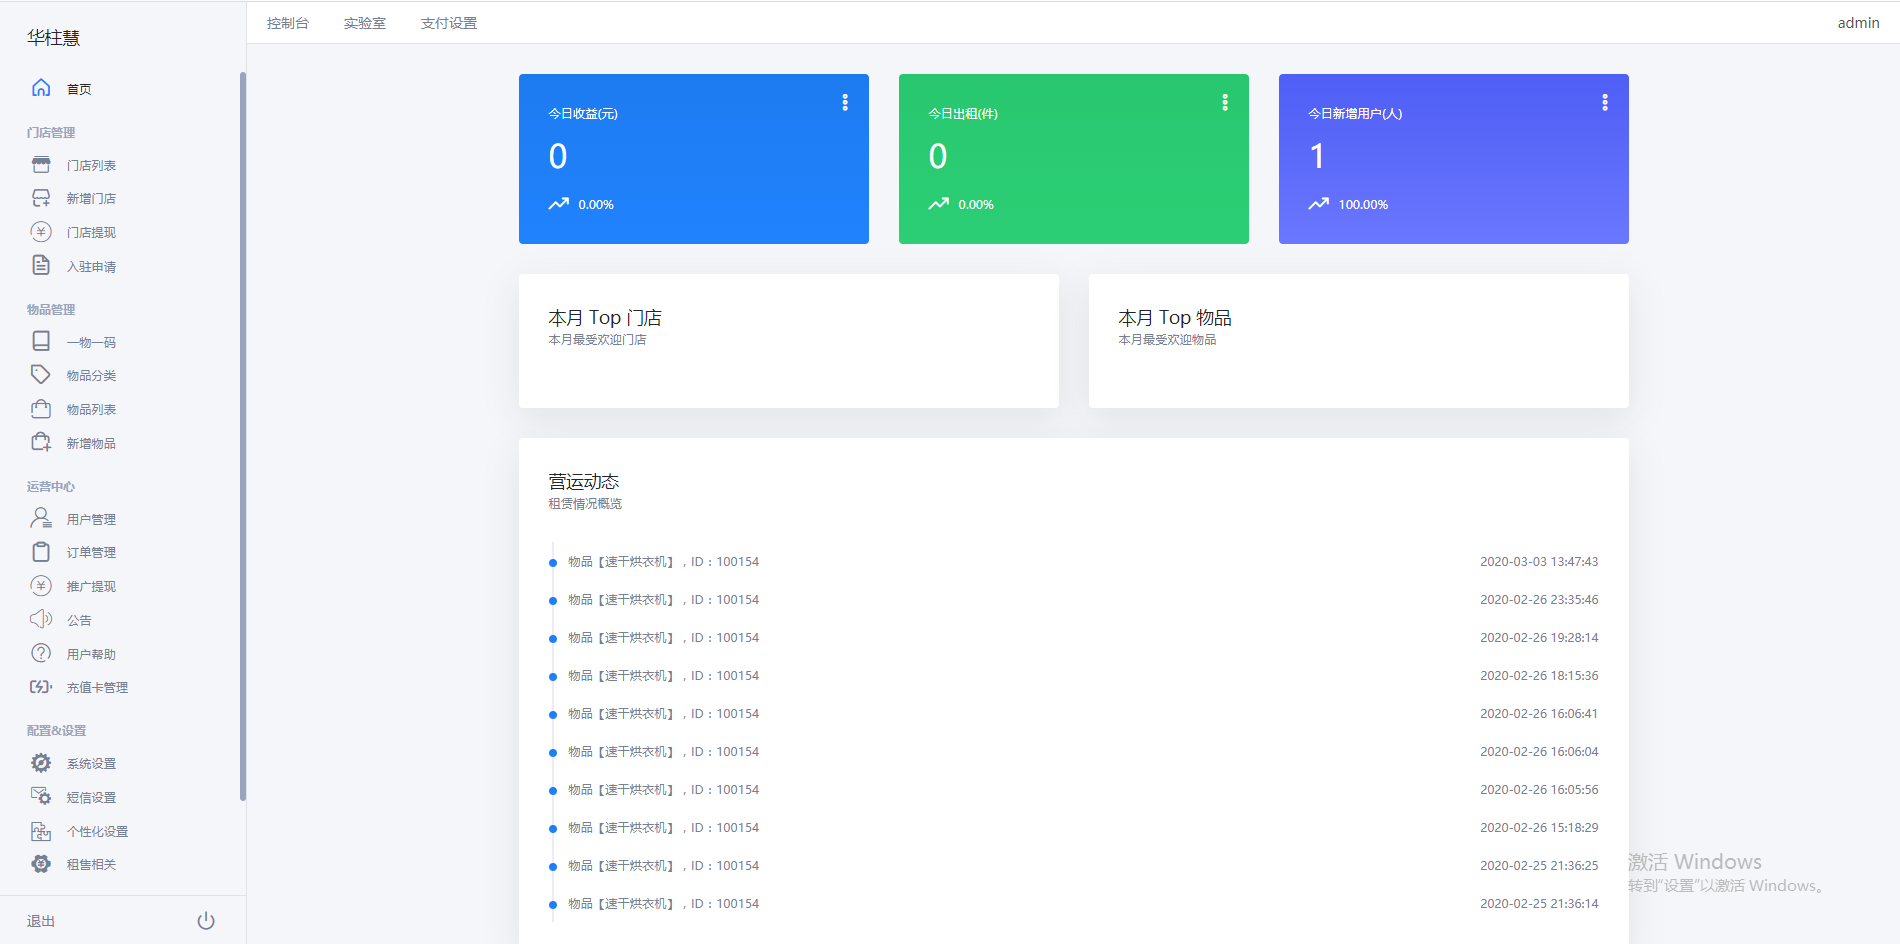Click the tag icon for 物品分类
This screenshot has height=944, width=1900.
[x=41, y=375]
